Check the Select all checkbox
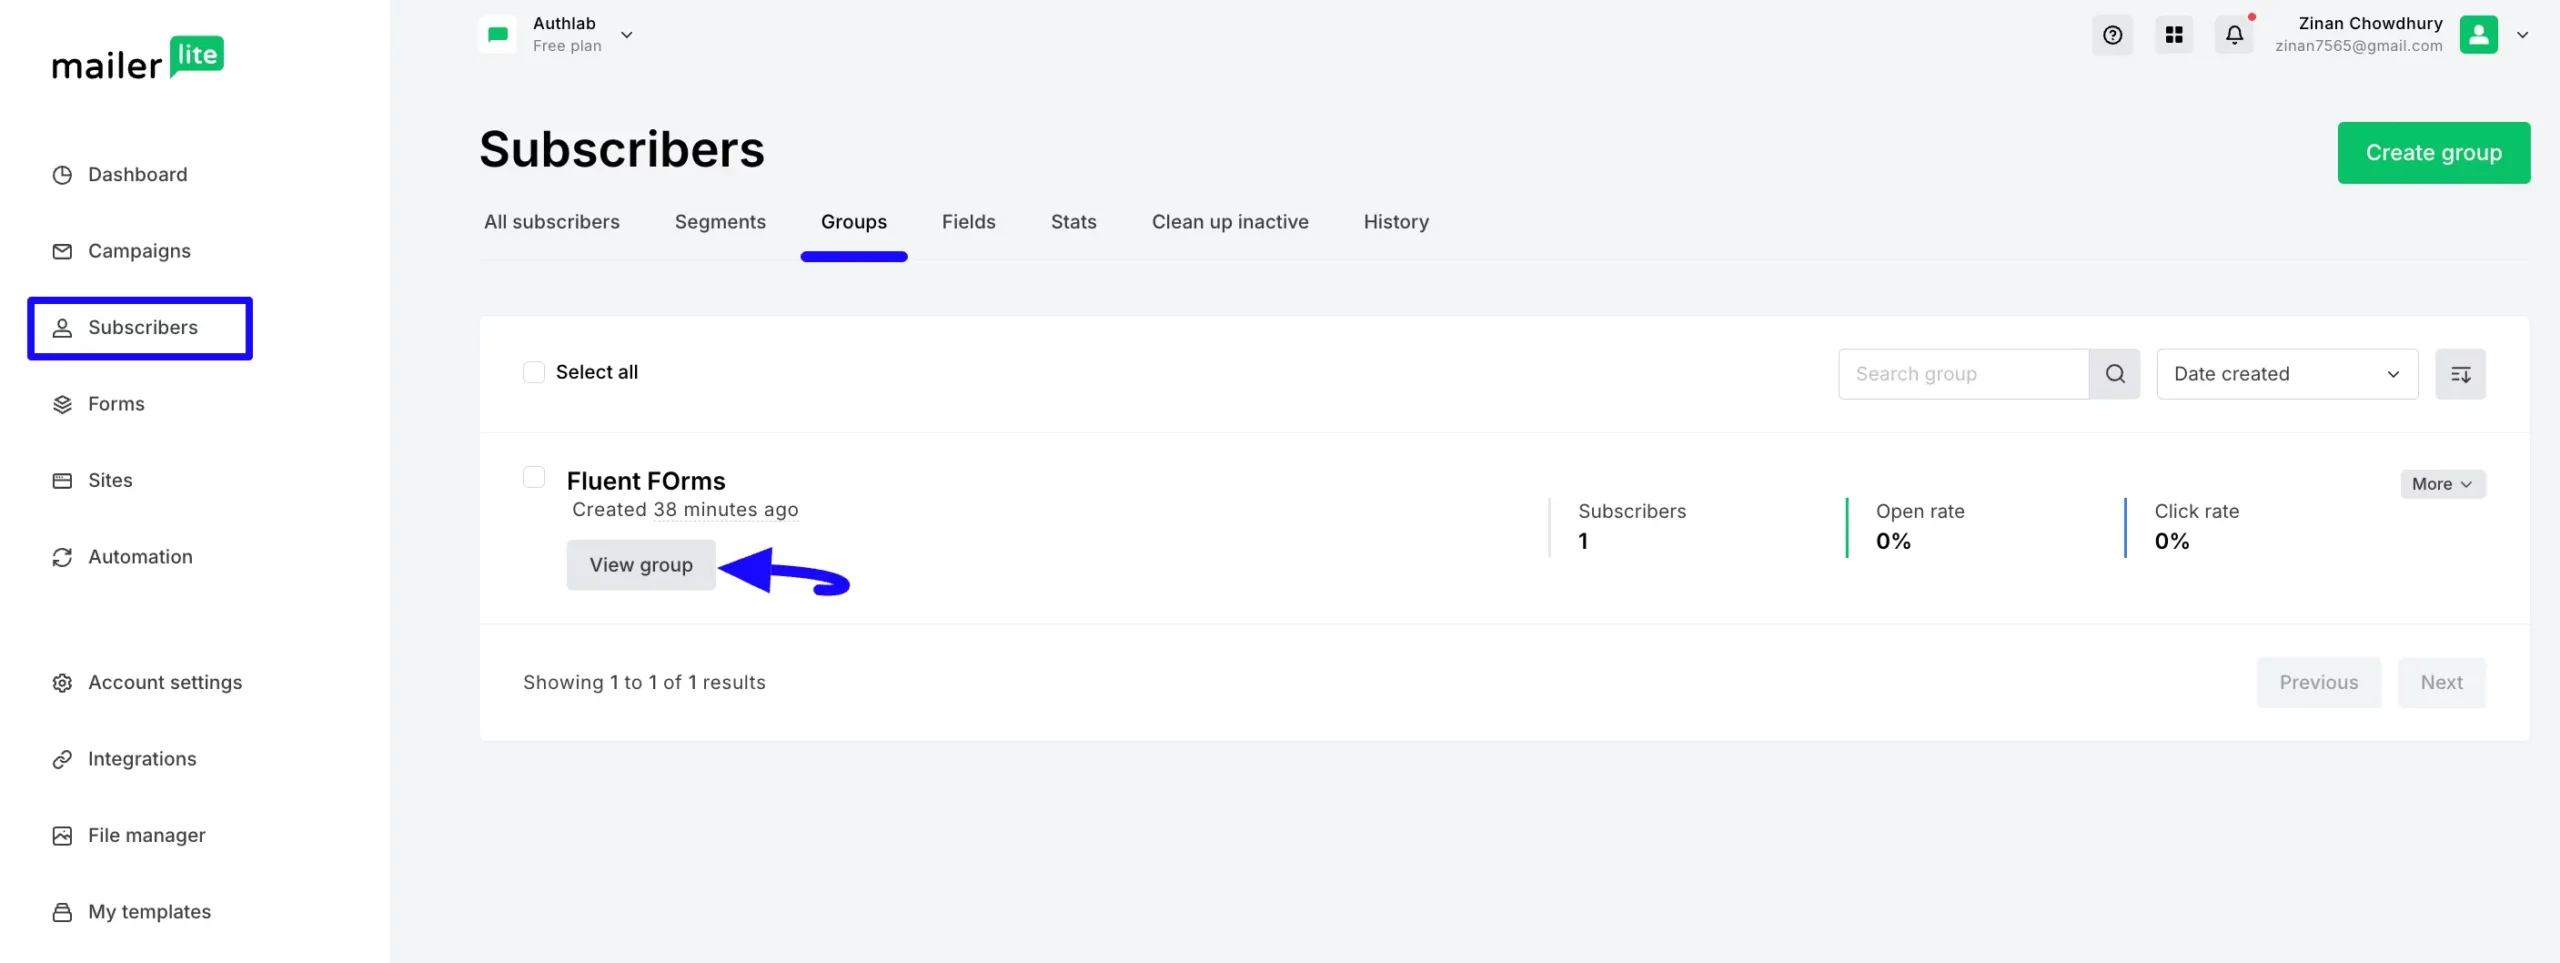2560x963 pixels. (534, 372)
